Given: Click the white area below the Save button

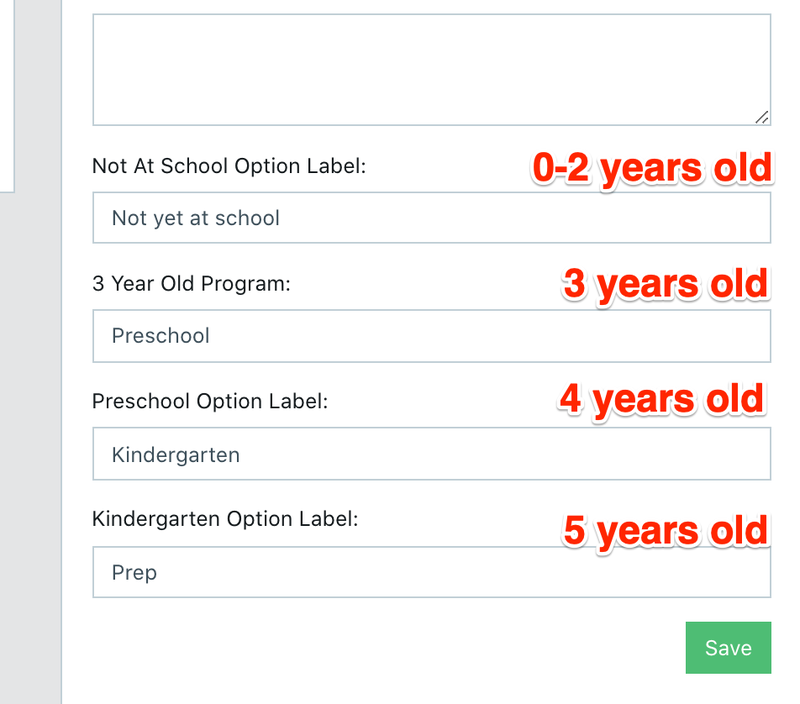Looking at the screenshot, I should (x=400, y=690).
